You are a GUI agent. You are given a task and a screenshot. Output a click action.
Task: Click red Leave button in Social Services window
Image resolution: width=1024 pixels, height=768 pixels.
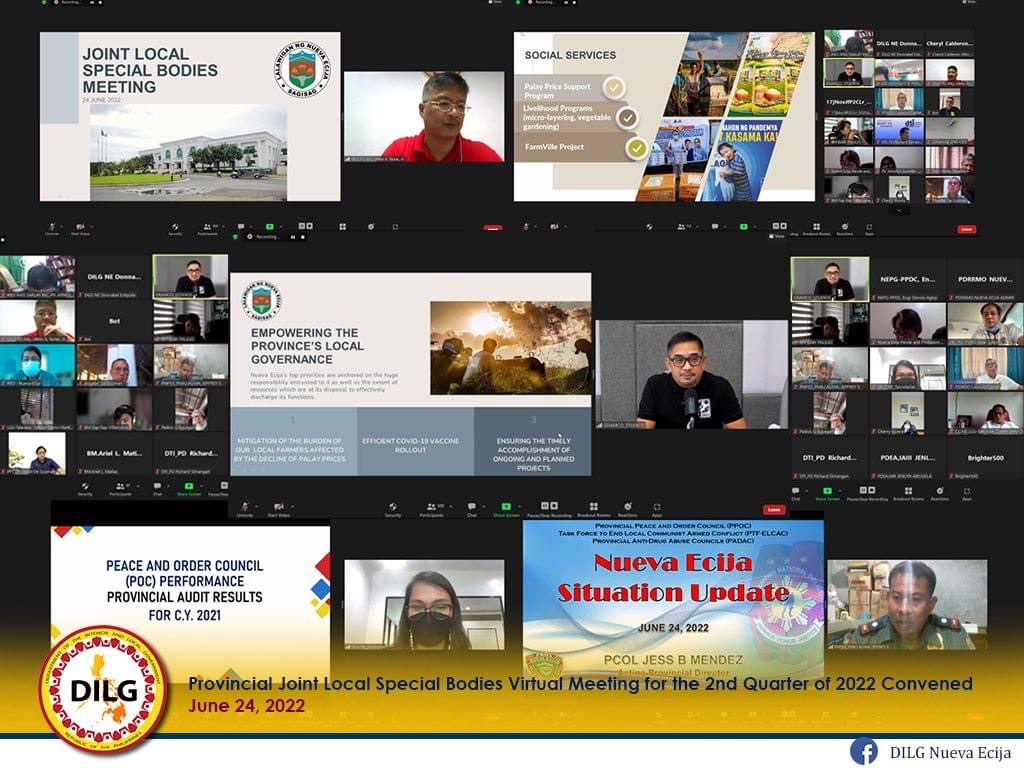click(967, 229)
